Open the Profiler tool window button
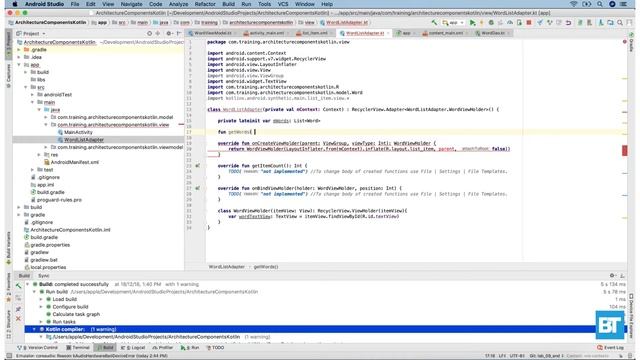 [x=163, y=348]
